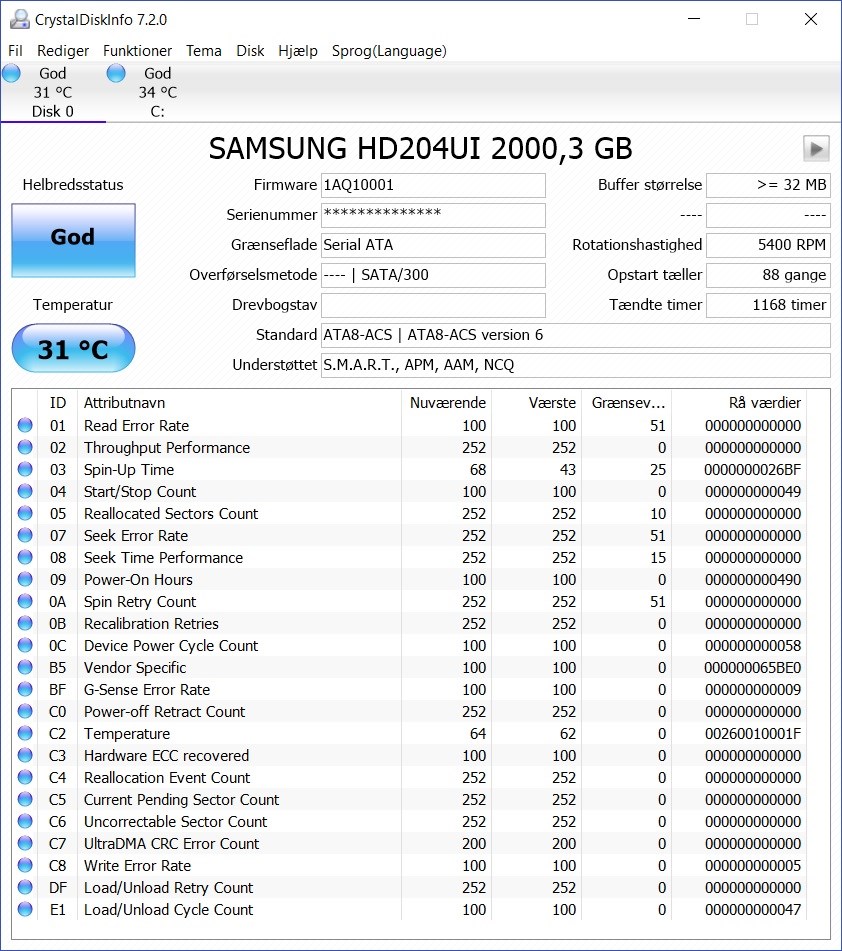Image resolution: width=842 pixels, height=951 pixels.
Task: Open the Hjælp menu
Action: pos(298,51)
